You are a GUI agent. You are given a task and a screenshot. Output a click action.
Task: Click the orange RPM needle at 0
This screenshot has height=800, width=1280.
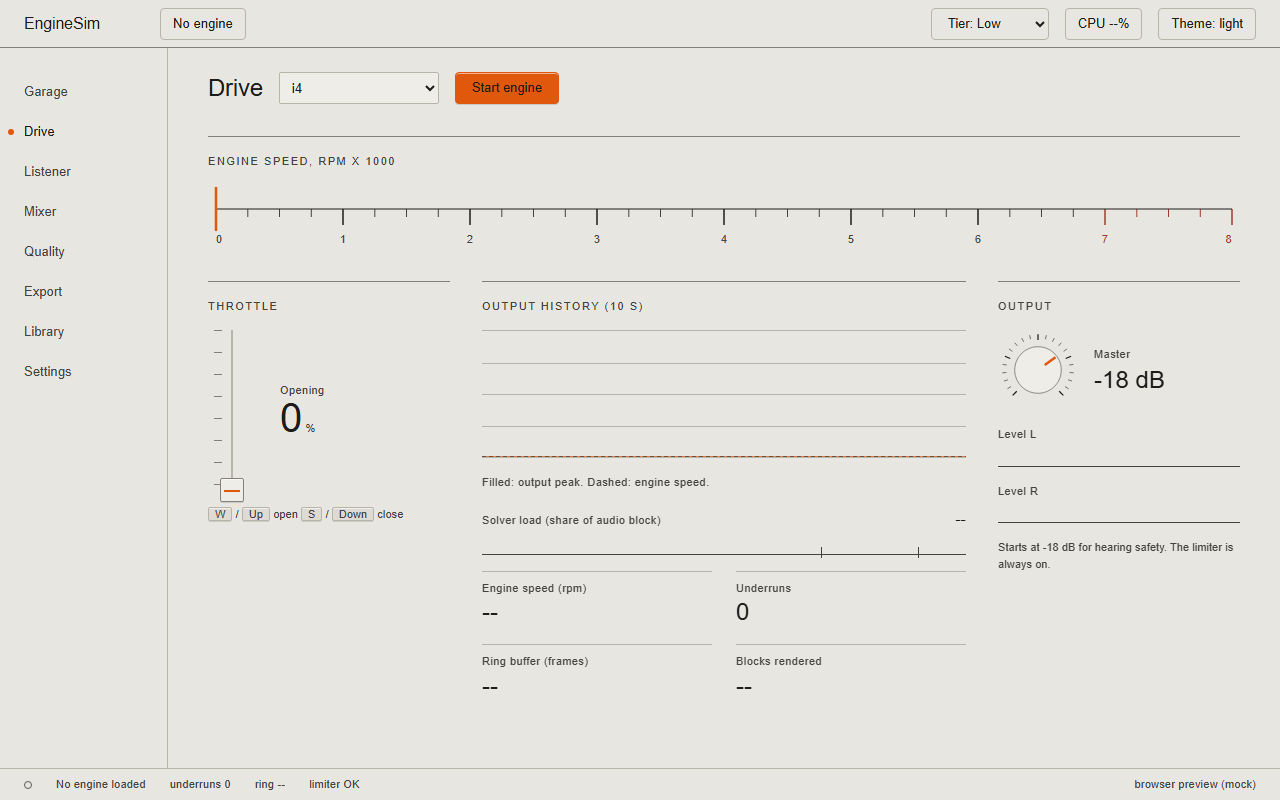(216, 209)
